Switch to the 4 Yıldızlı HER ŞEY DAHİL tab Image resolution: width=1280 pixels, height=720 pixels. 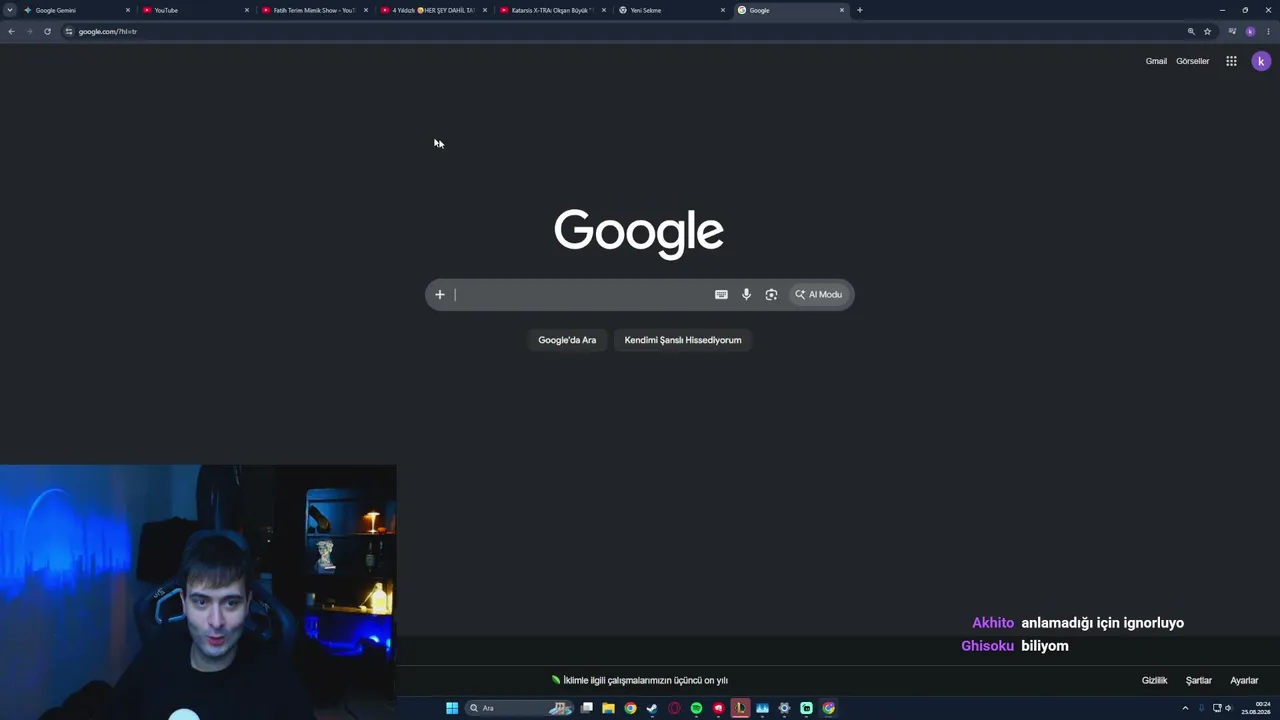[x=434, y=10]
